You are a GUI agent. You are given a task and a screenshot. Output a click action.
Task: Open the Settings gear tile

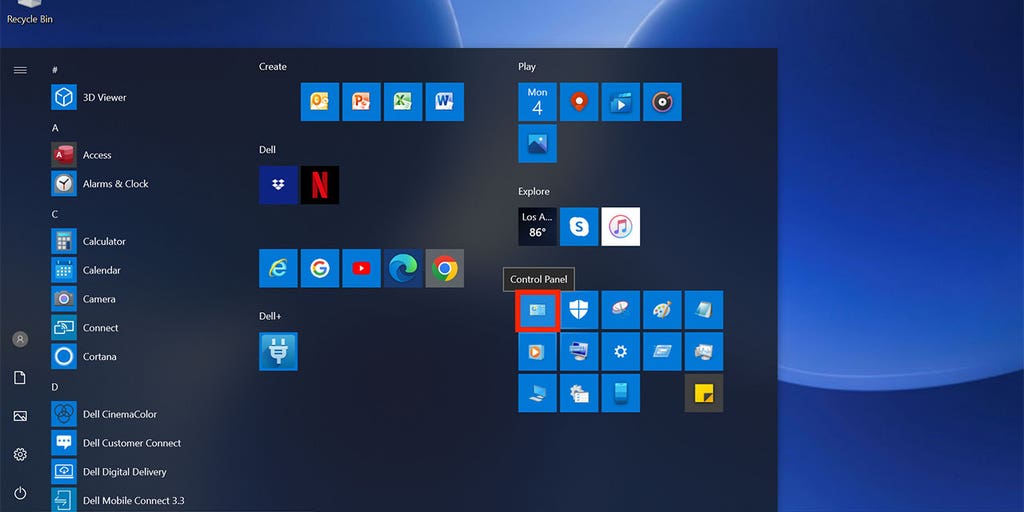click(620, 351)
